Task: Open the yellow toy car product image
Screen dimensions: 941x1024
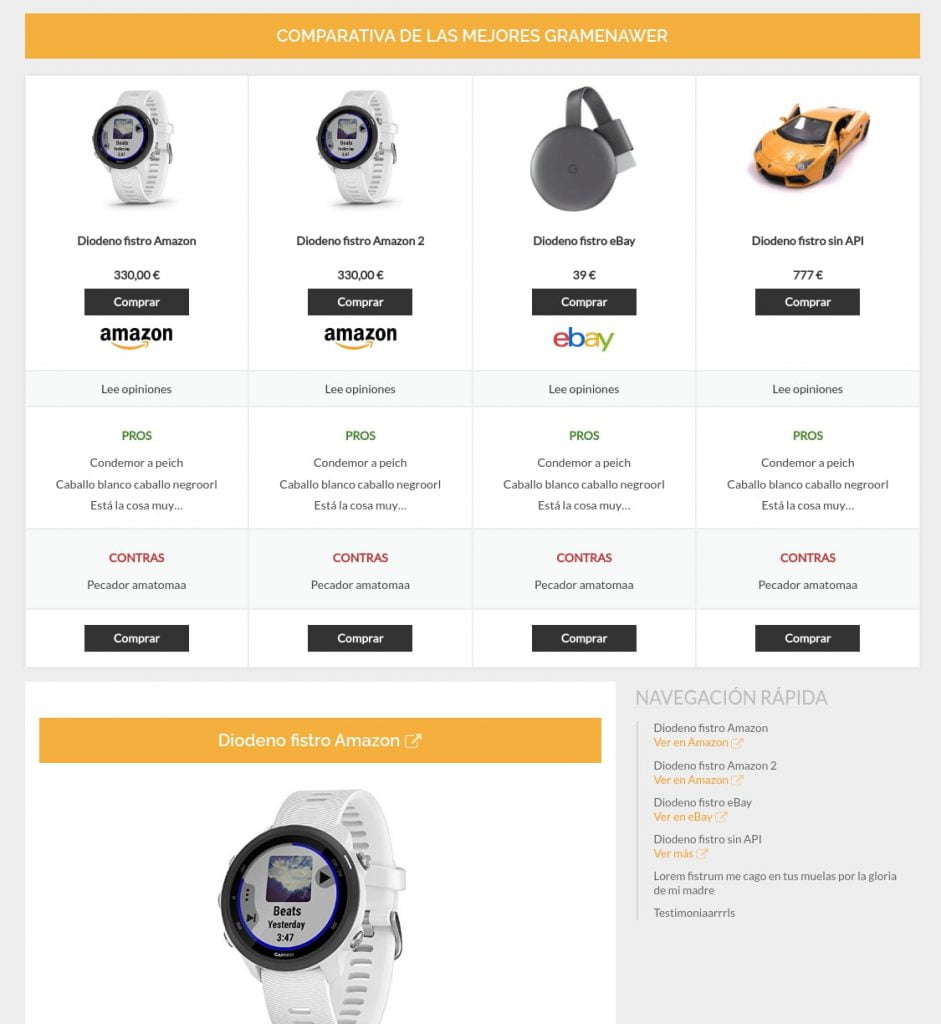Action: [808, 146]
